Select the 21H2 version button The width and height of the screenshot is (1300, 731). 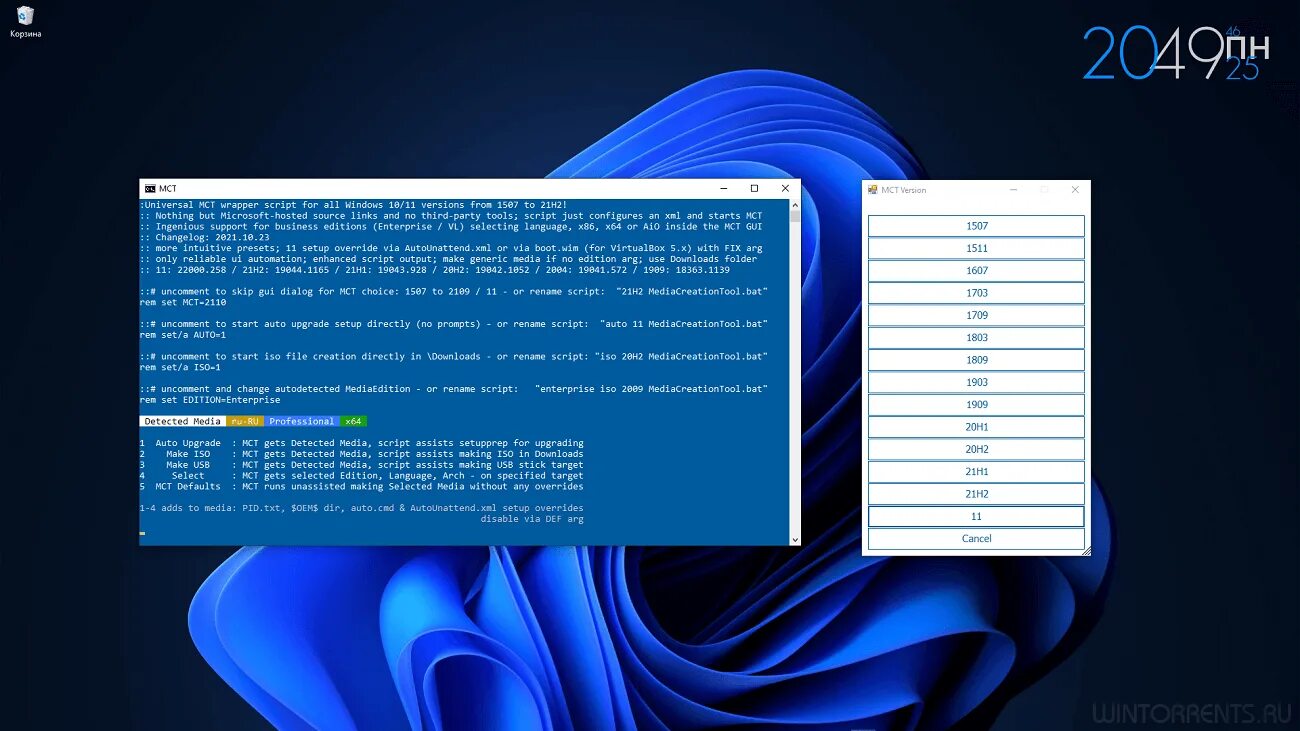point(976,494)
